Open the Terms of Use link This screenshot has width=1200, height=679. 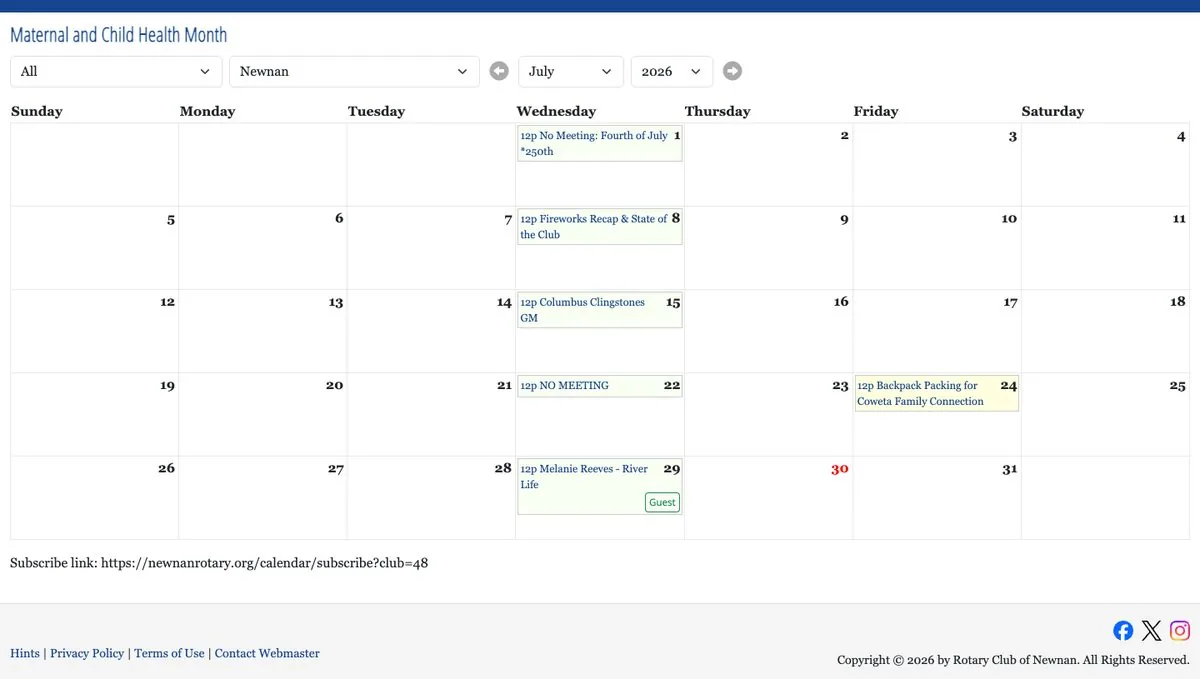169,653
